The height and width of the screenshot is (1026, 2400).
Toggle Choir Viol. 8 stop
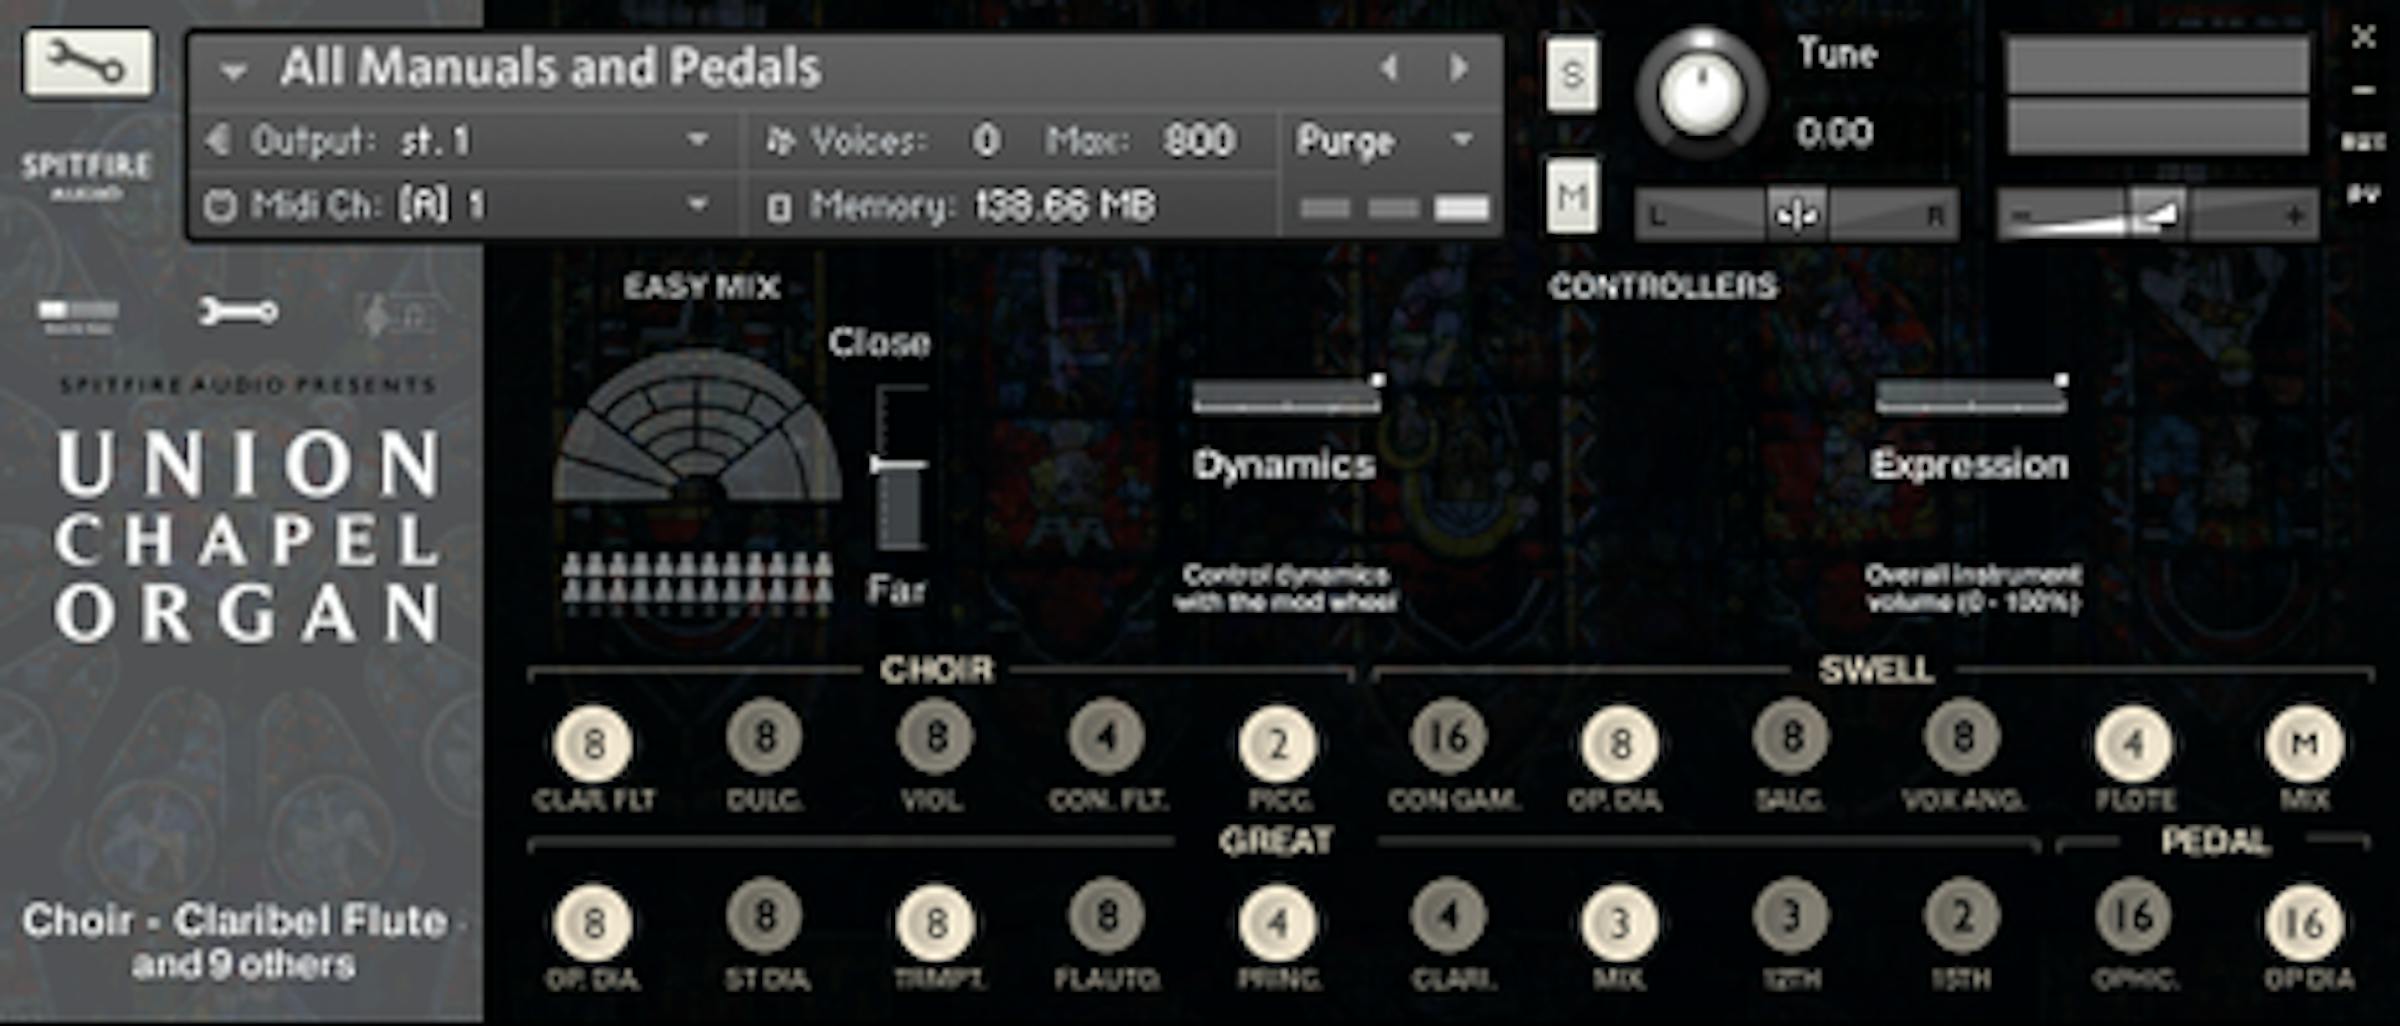pyautogui.click(x=936, y=738)
